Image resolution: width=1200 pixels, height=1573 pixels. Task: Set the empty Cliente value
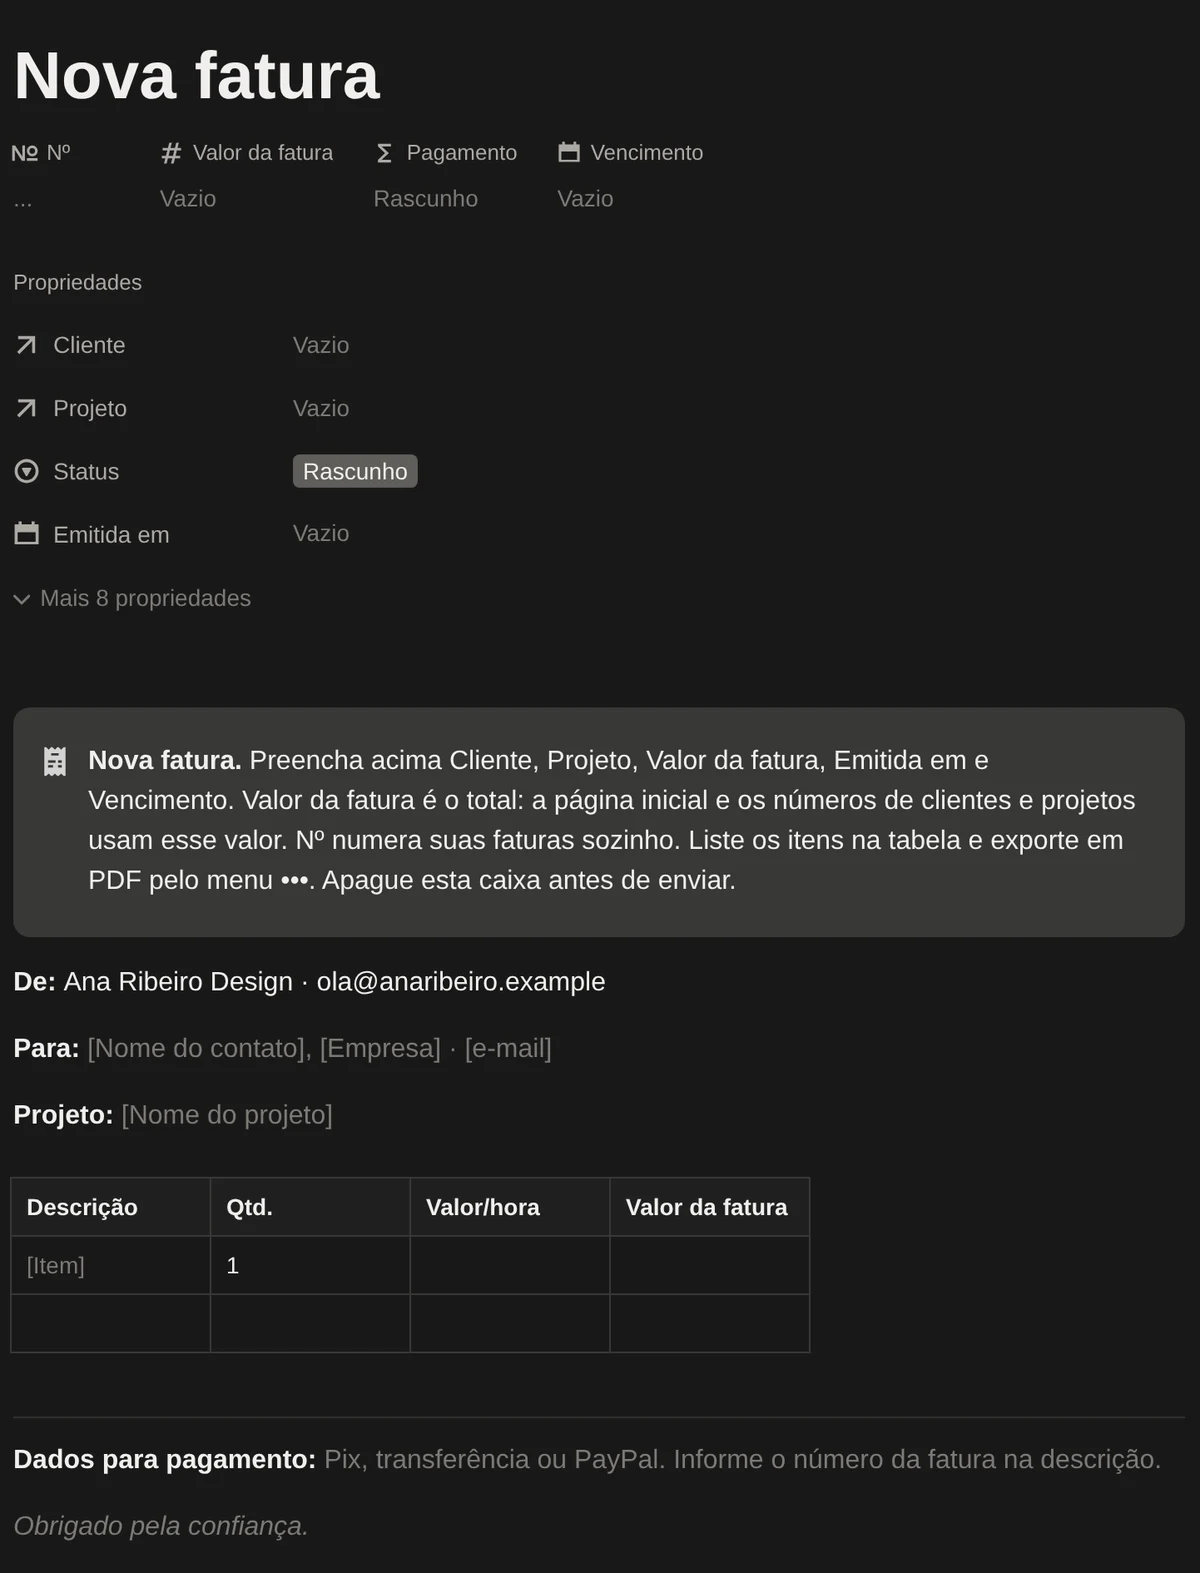[321, 345]
